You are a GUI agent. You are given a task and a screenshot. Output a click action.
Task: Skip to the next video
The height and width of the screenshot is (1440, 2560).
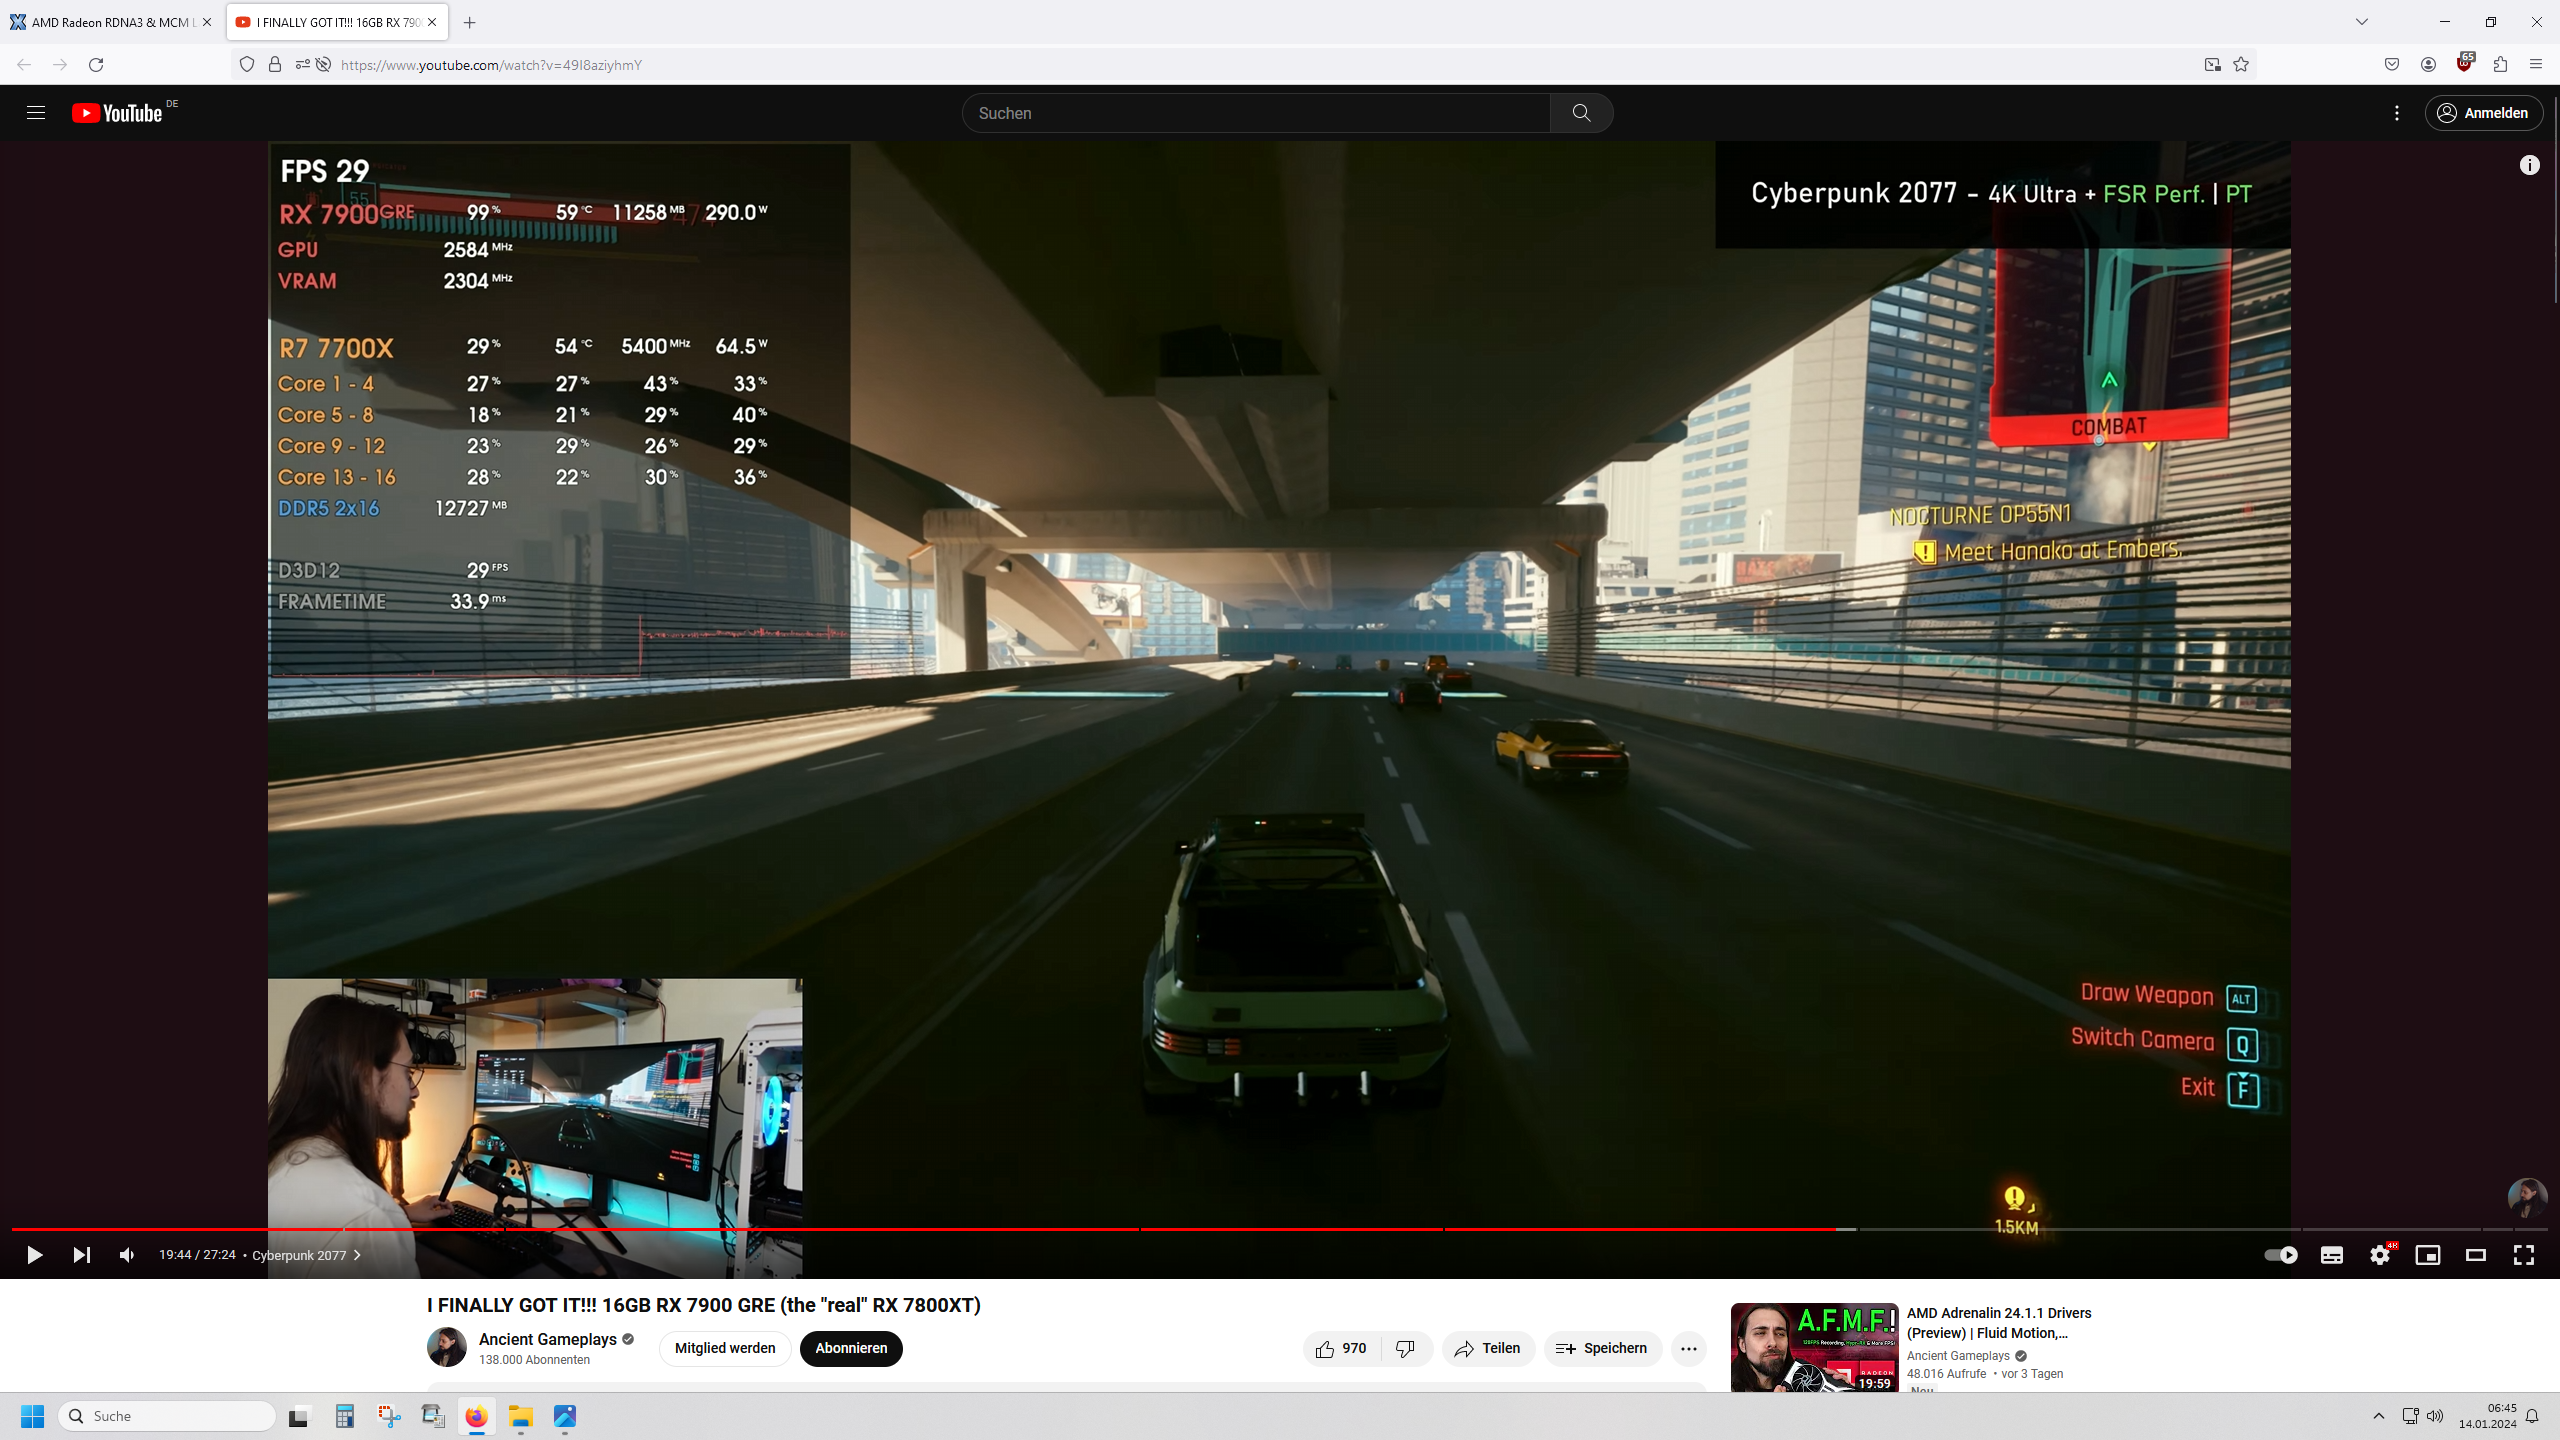82,1255
